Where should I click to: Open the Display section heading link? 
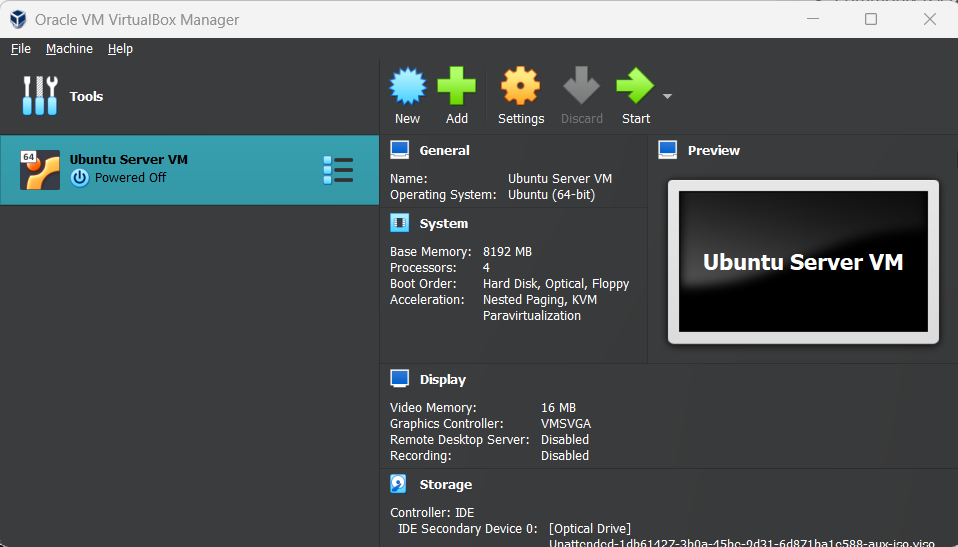[x=442, y=380]
